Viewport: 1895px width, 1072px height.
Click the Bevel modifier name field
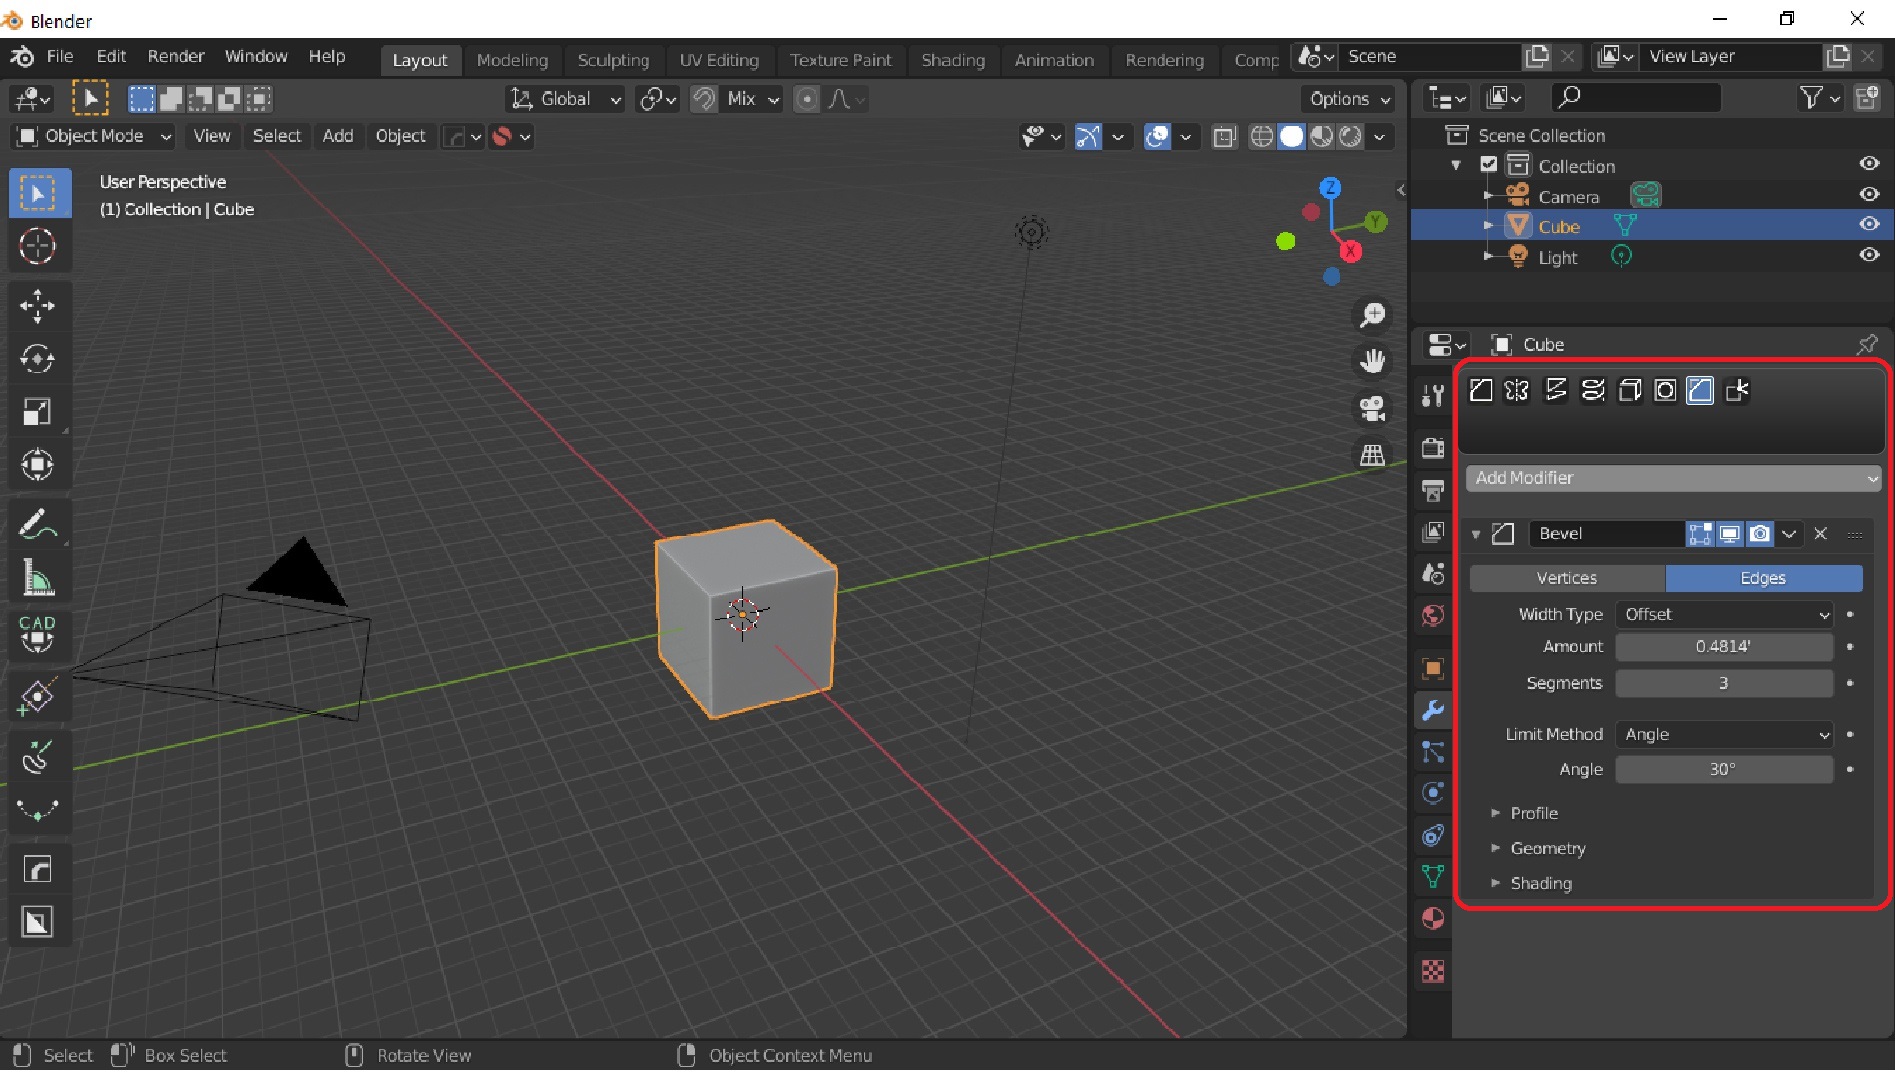[x=1606, y=533]
